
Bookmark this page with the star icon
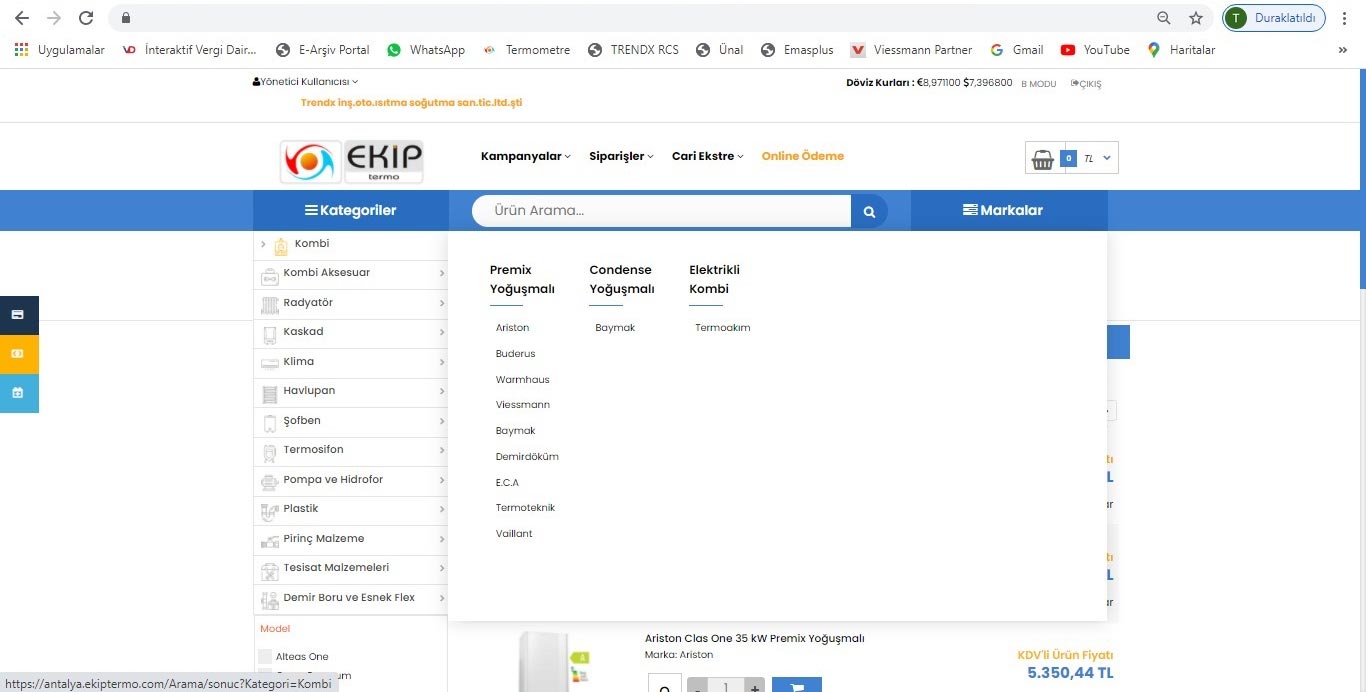(x=1196, y=18)
